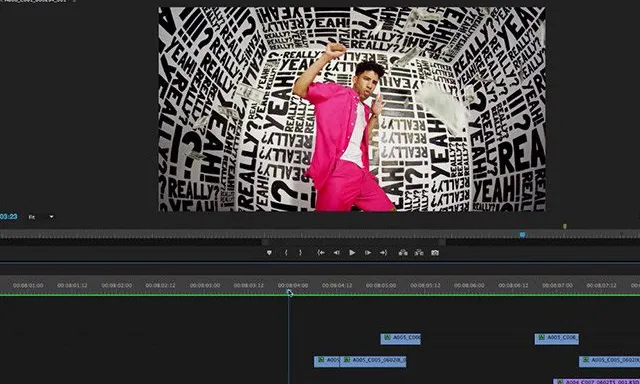
Task: Step forward one frame
Action: (368, 253)
